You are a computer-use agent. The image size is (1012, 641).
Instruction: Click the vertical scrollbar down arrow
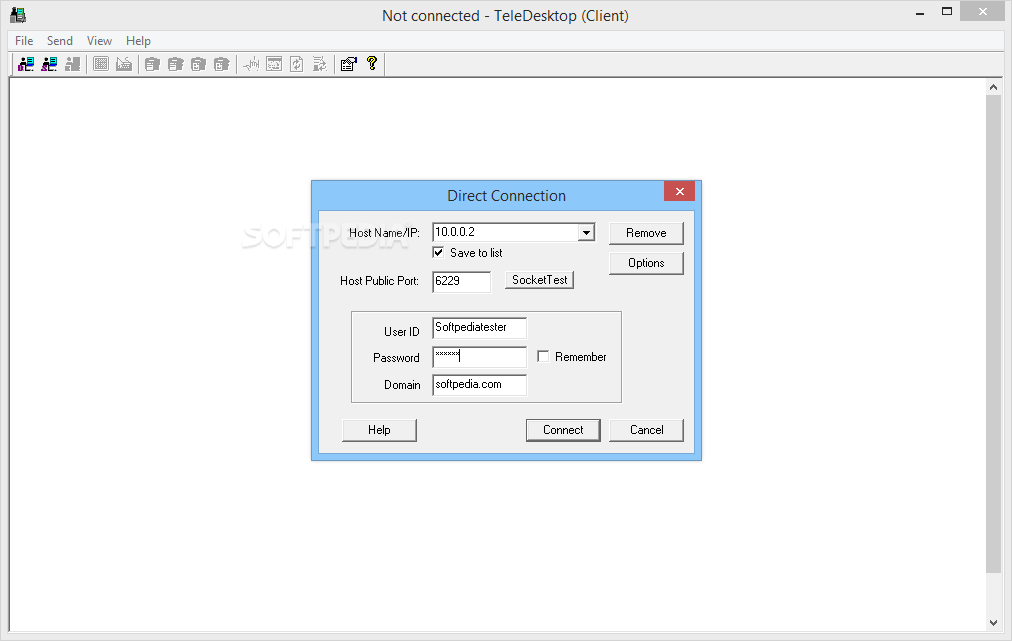click(993, 623)
